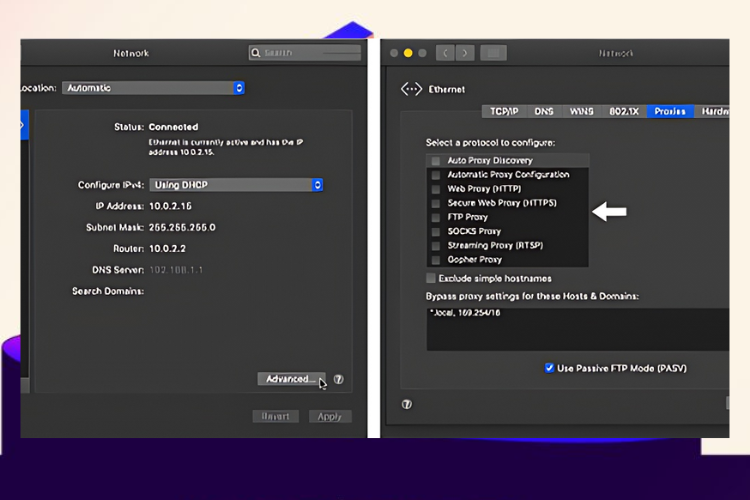Switch to the DNS tab
Viewport: 750px width, 500px height.
pyautogui.click(x=544, y=111)
